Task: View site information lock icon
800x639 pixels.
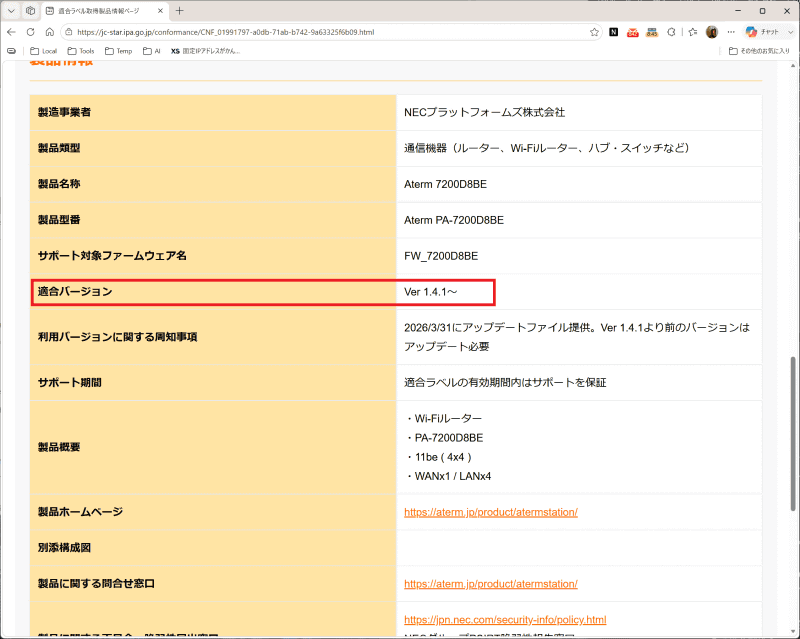Action: pyautogui.click(x=68, y=32)
